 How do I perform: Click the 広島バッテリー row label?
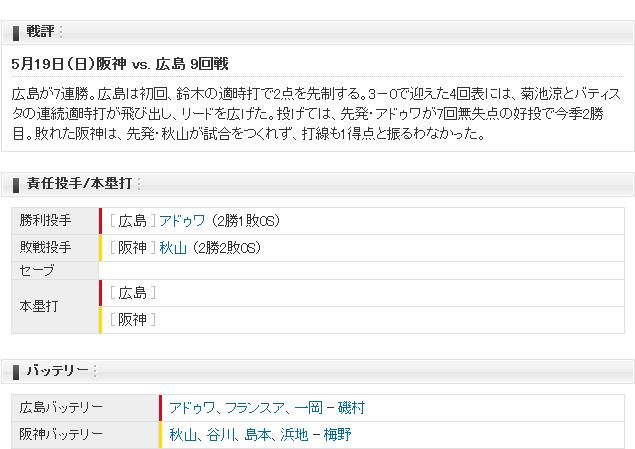(61, 408)
